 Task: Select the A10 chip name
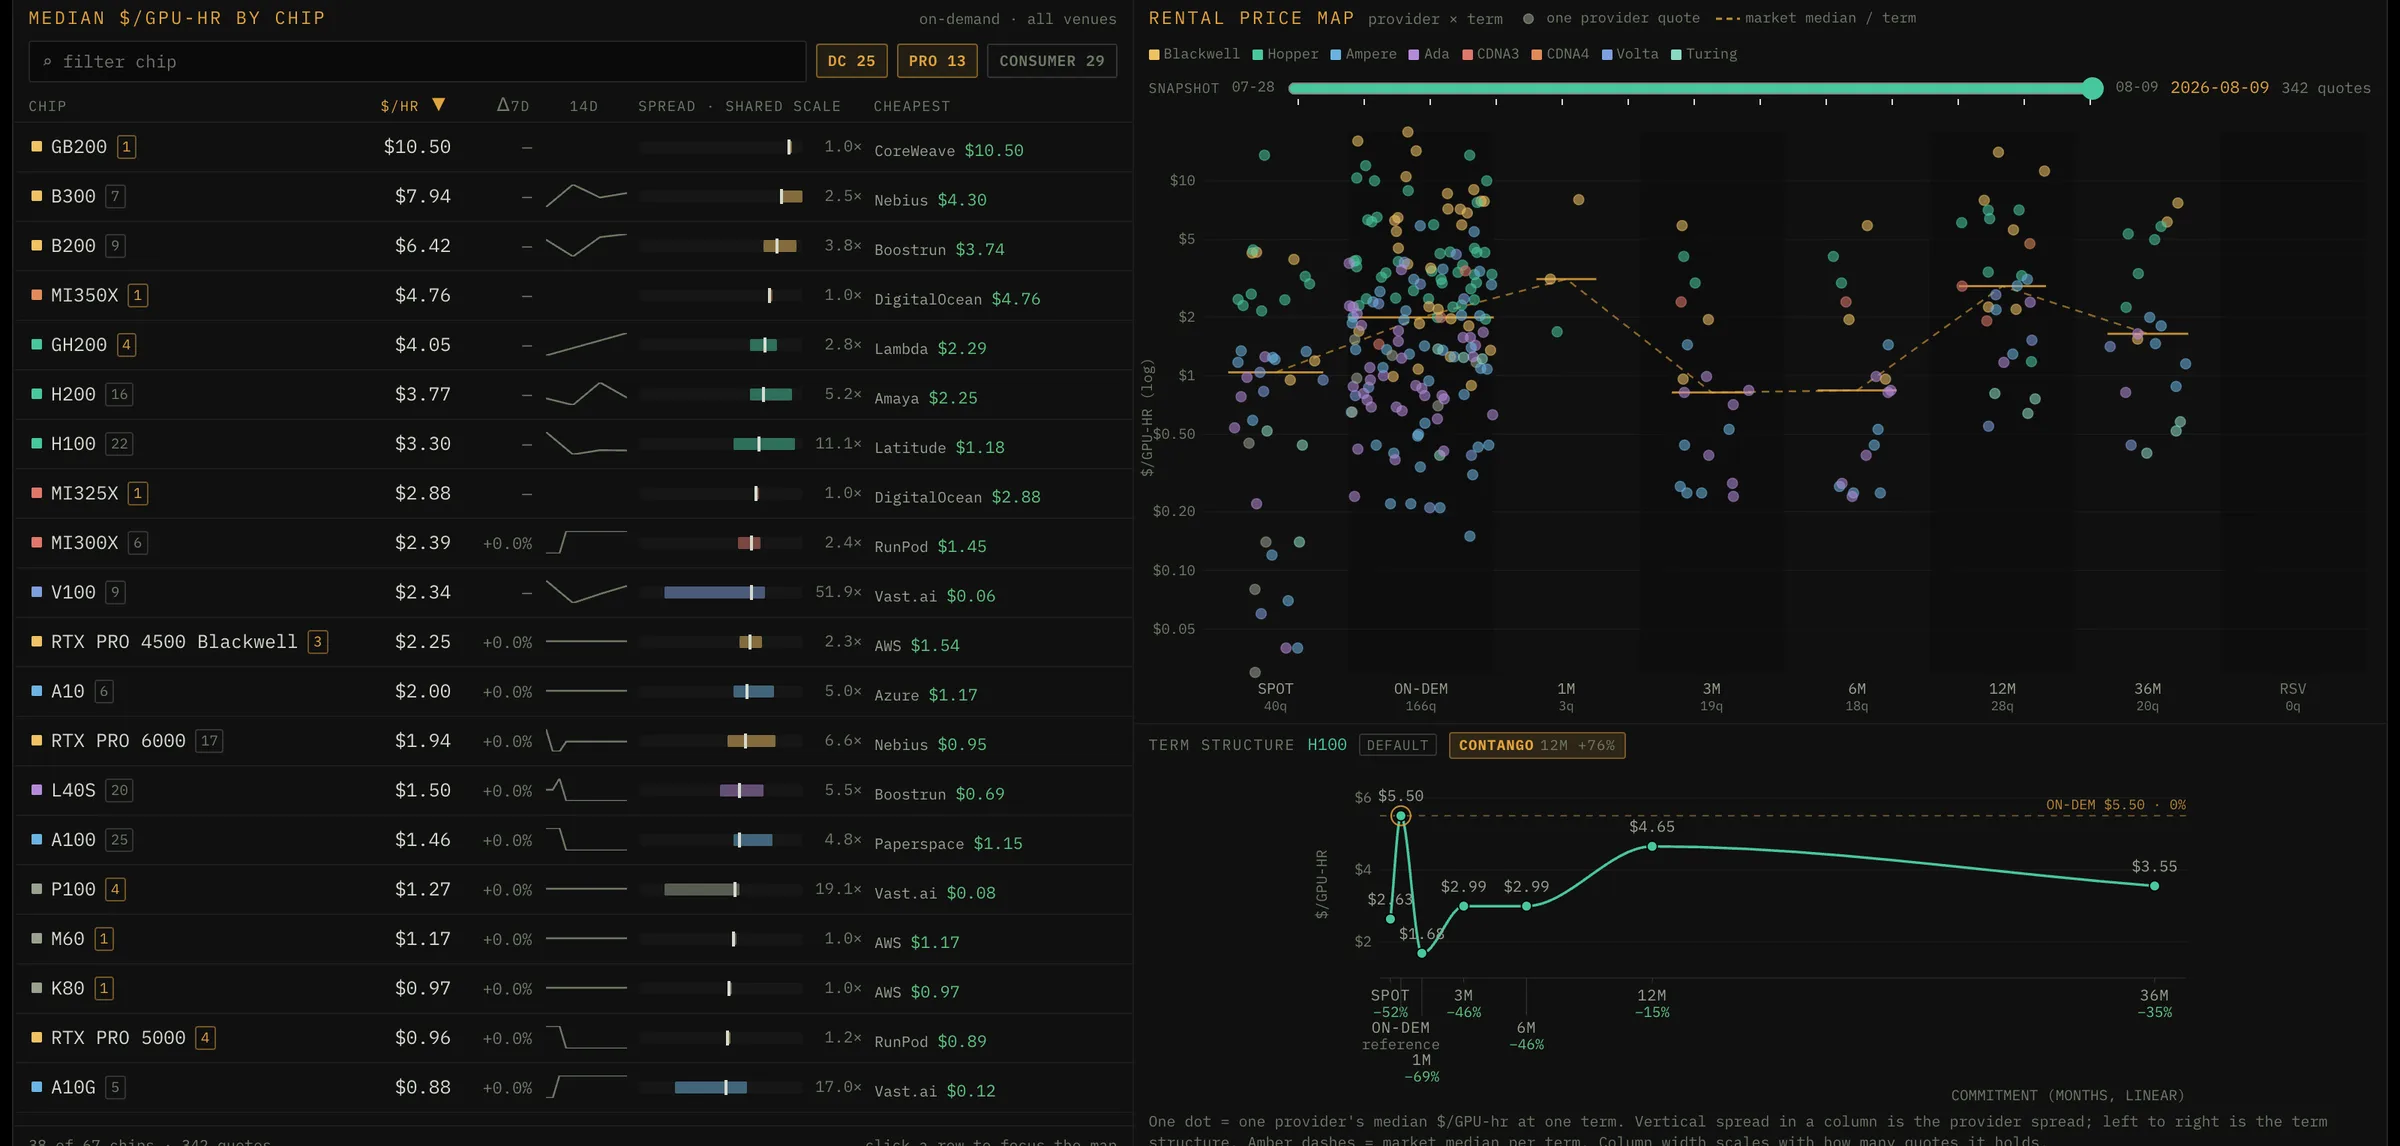(x=67, y=692)
